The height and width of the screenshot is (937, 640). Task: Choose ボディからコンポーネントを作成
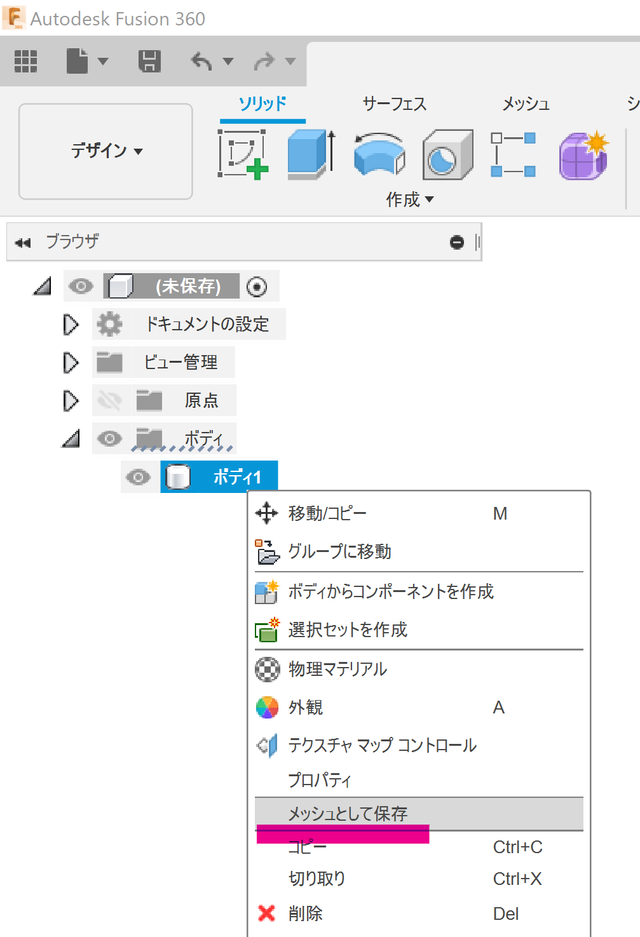point(419,592)
